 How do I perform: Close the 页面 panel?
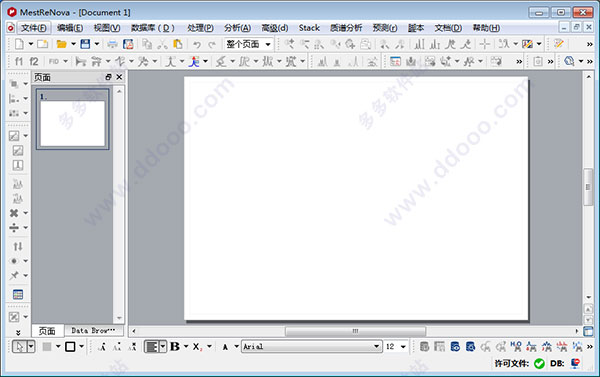pyautogui.click(x=119, y=77)
